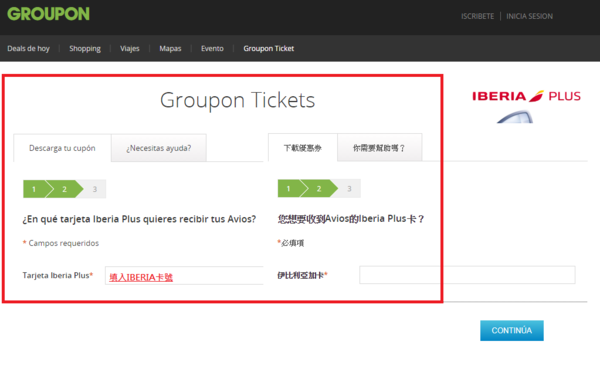Focus the 伊比利亞加卡 input field
600x382 pixels.
[x=467, y=275]
